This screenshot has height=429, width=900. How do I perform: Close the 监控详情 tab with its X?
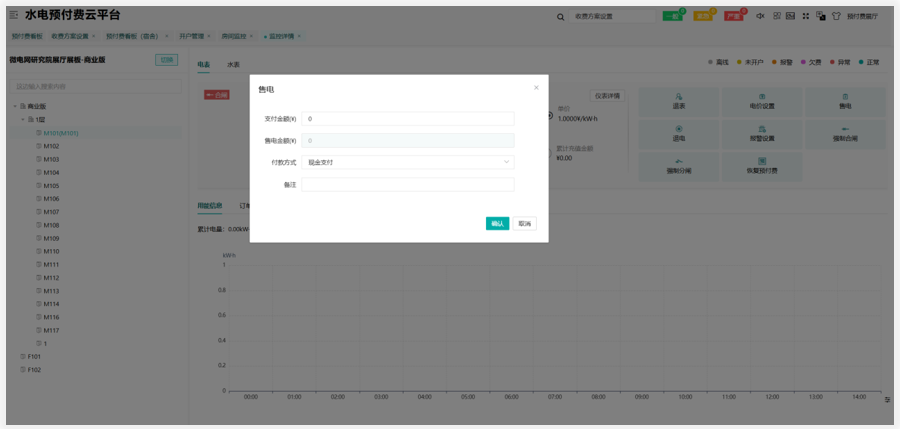tap(299, 36)
